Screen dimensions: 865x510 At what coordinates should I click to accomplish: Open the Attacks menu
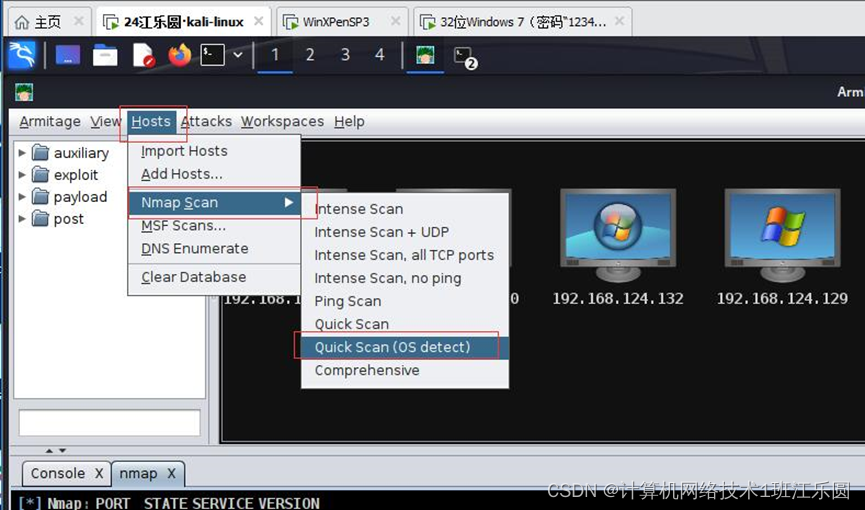pos(207,121)
